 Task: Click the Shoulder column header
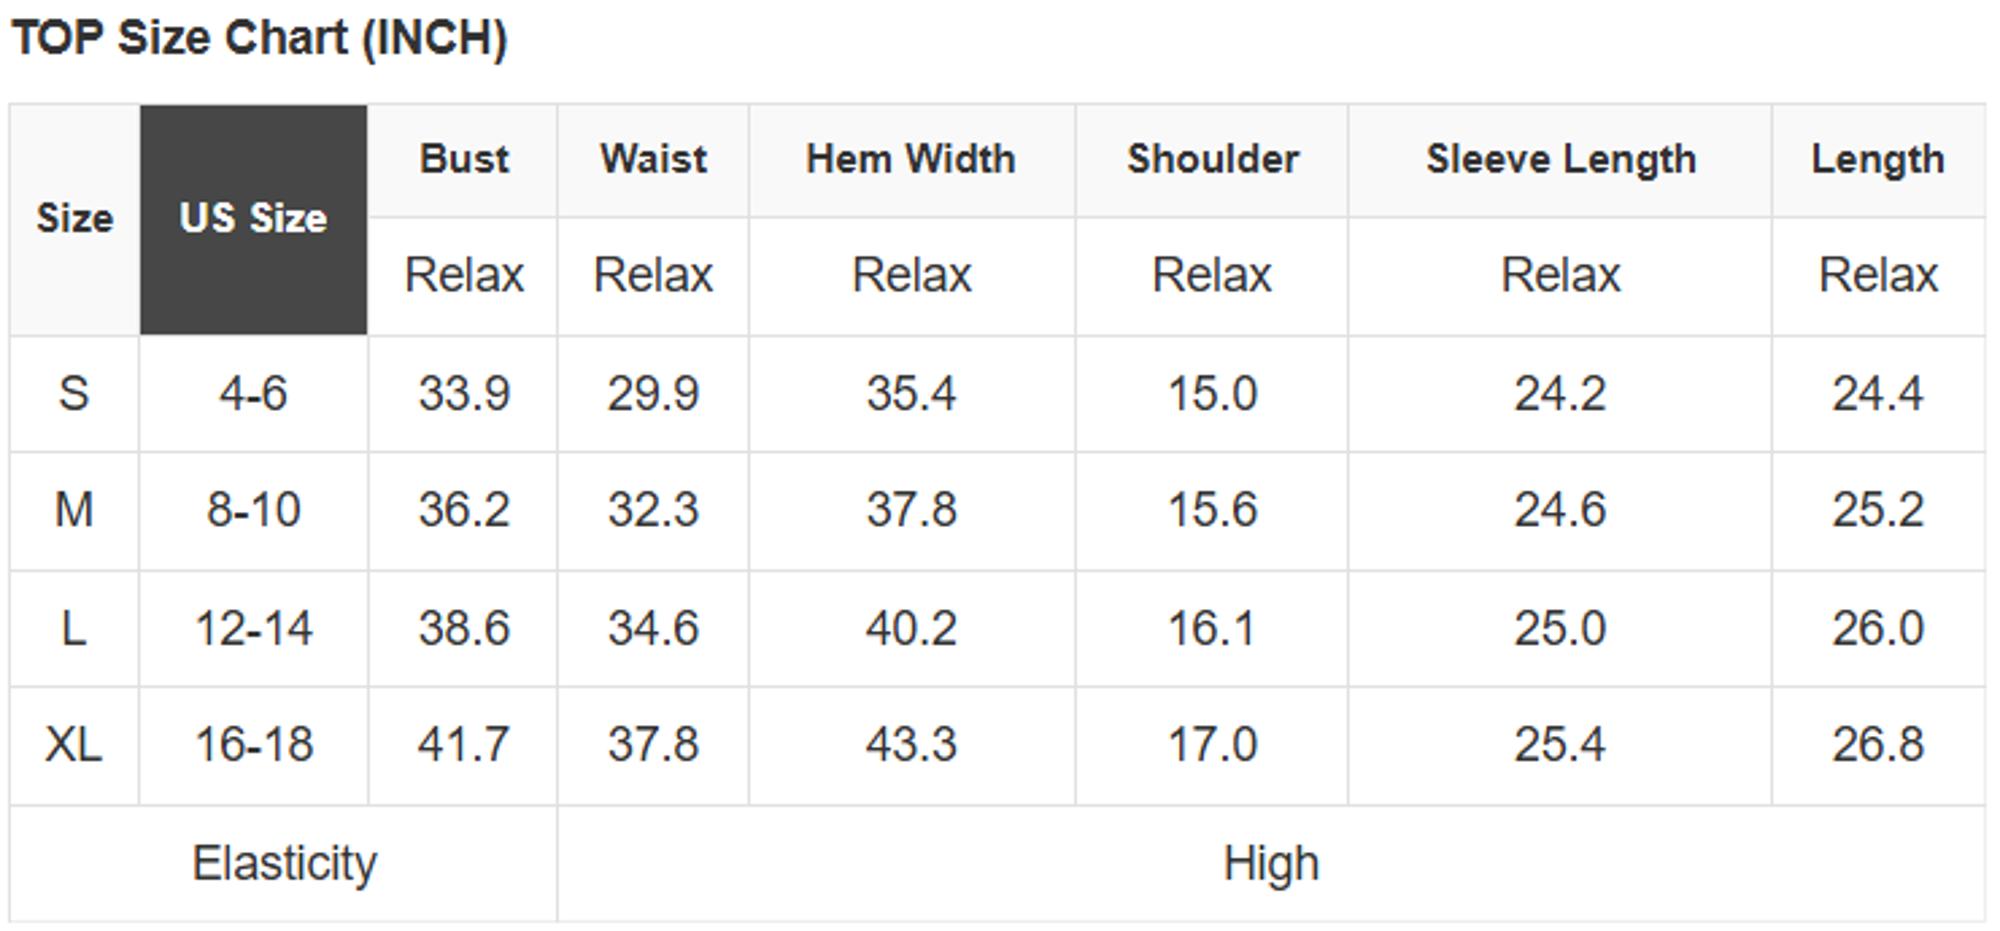[1213, 160]
